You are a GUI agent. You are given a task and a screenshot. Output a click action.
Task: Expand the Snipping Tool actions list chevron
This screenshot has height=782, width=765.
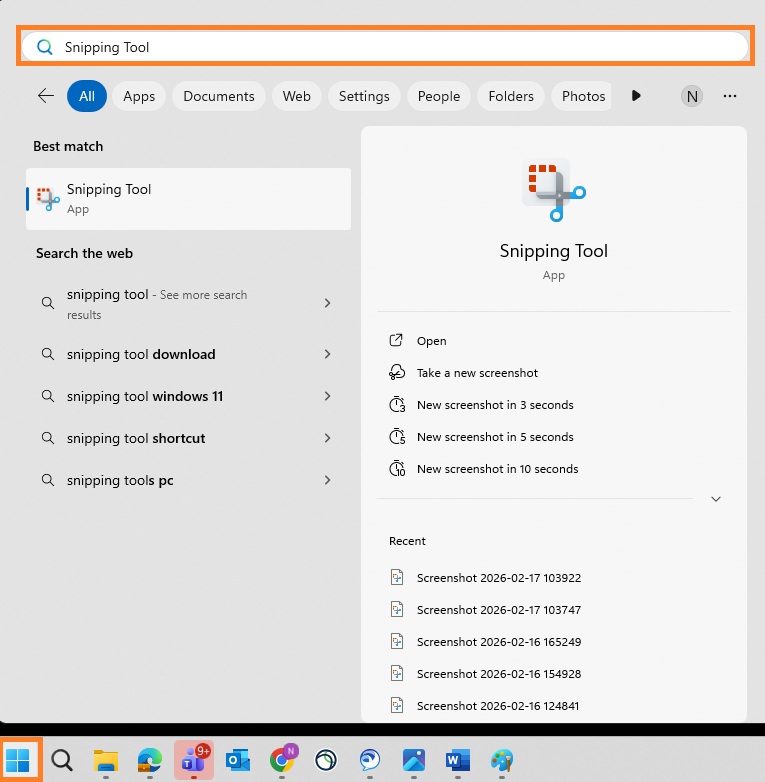click(715, 499)
